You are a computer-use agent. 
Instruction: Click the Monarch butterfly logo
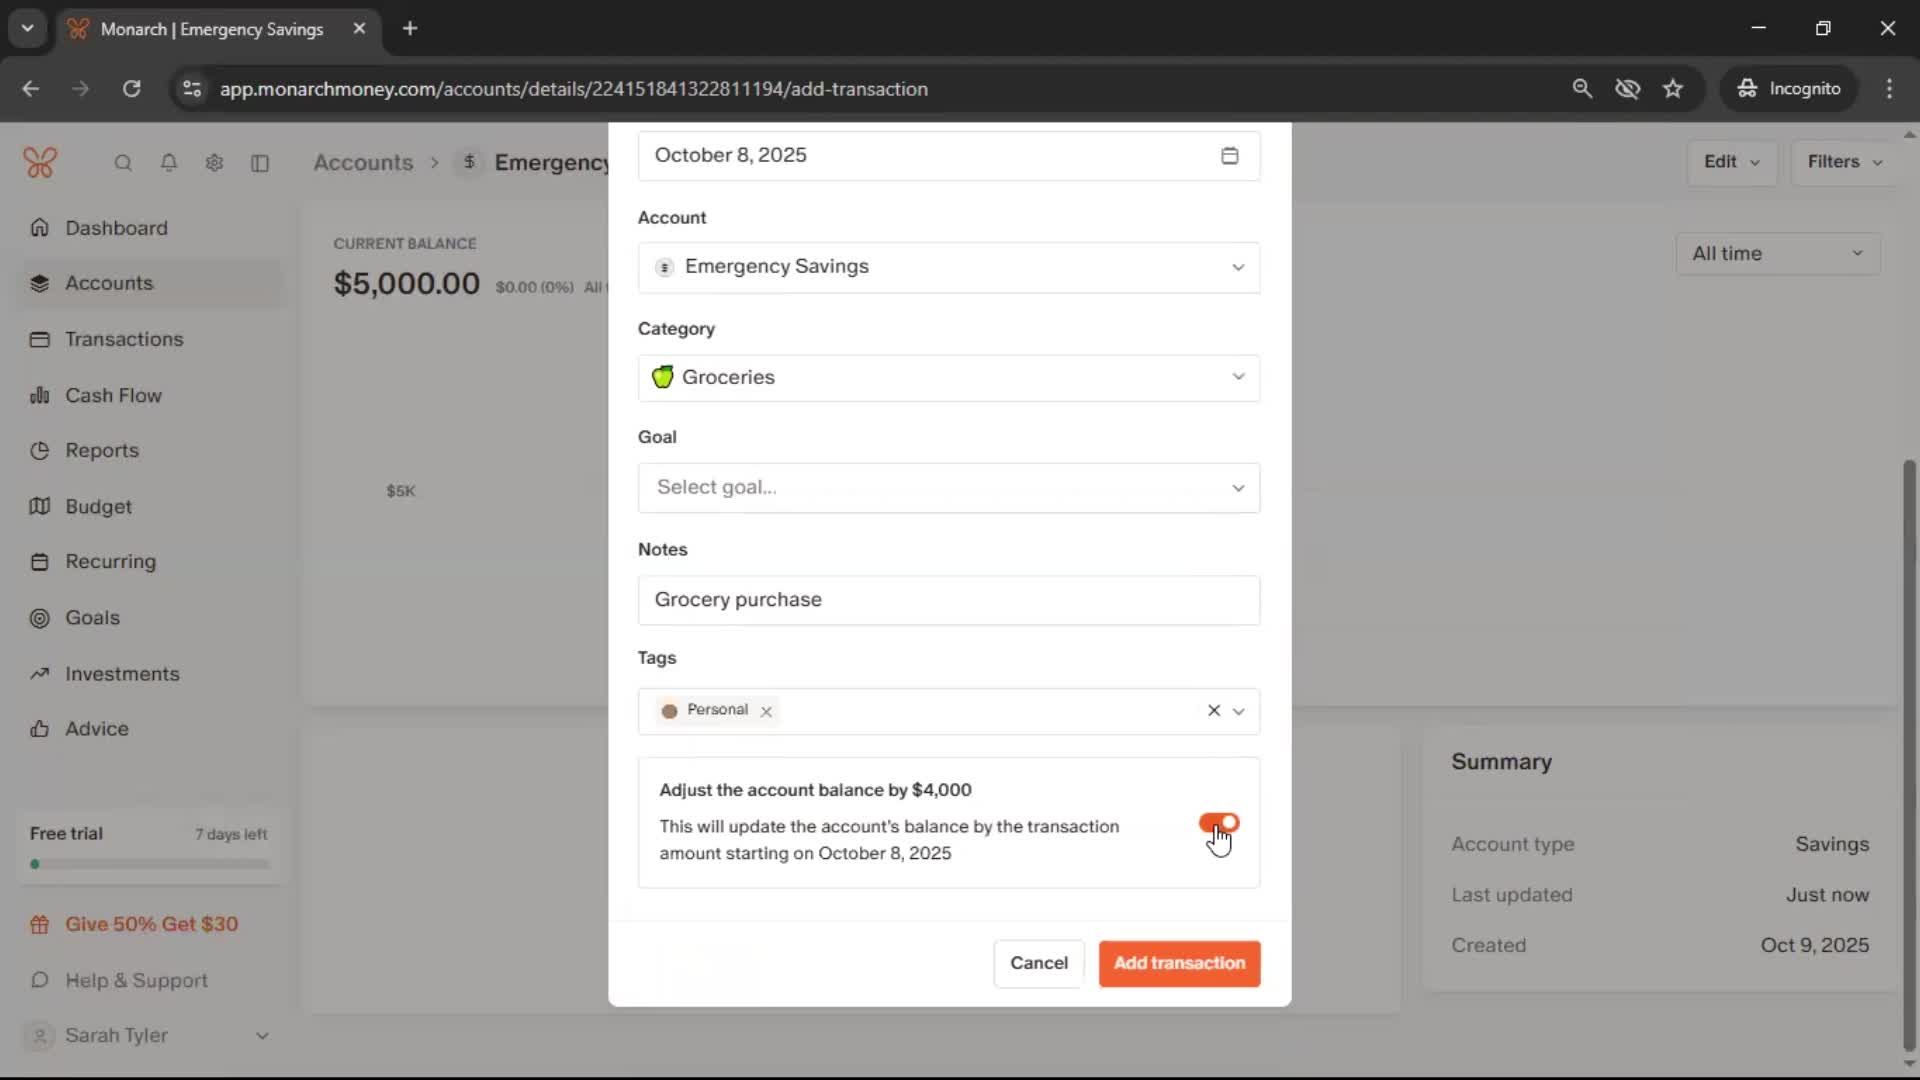pyautogui.click(x=40, y=162)
